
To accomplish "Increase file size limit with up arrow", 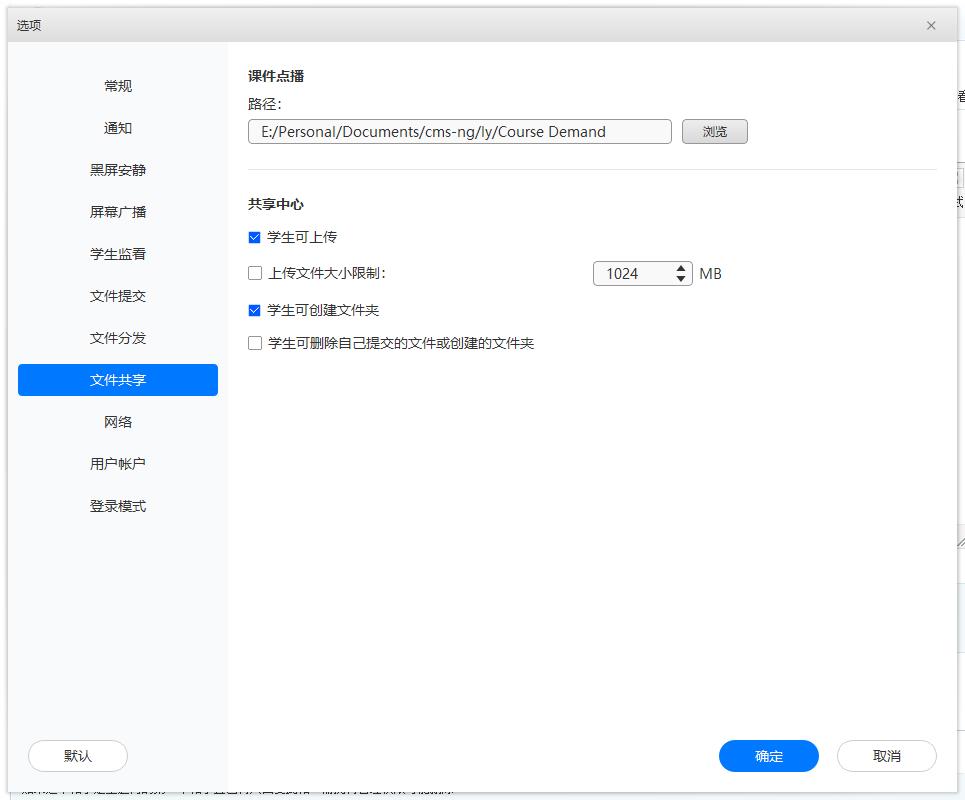I will (x=681, y=268).
